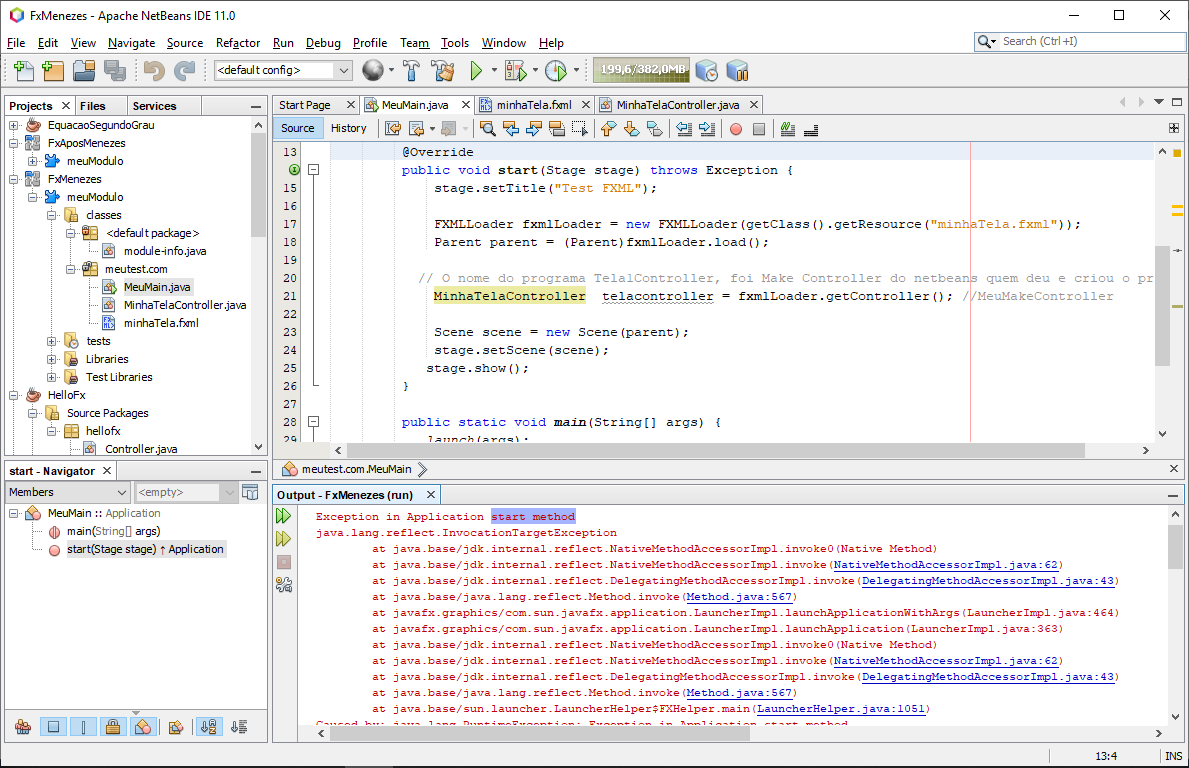Open the Tools menu
Screen dimensions: 1189x768
[455, 43]
